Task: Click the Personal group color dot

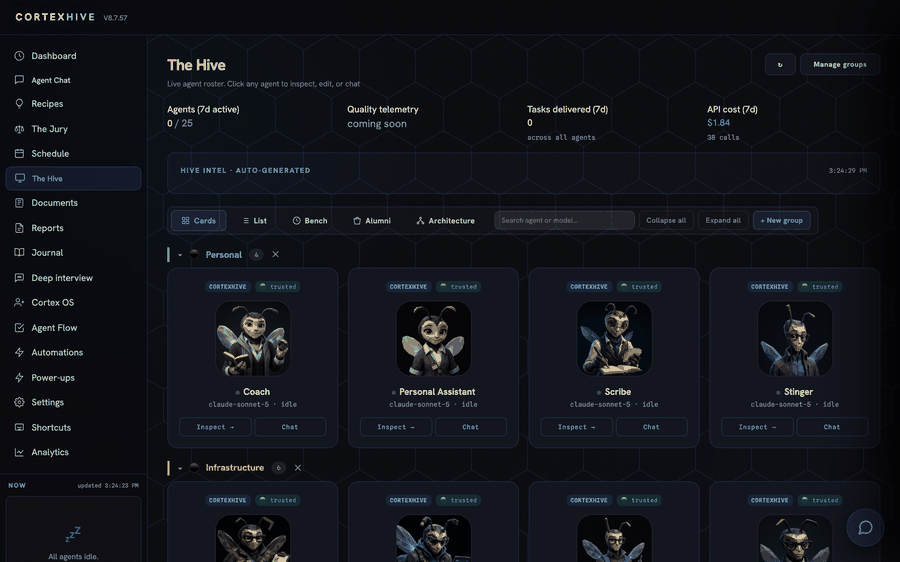Action: [x=194, y=254]
